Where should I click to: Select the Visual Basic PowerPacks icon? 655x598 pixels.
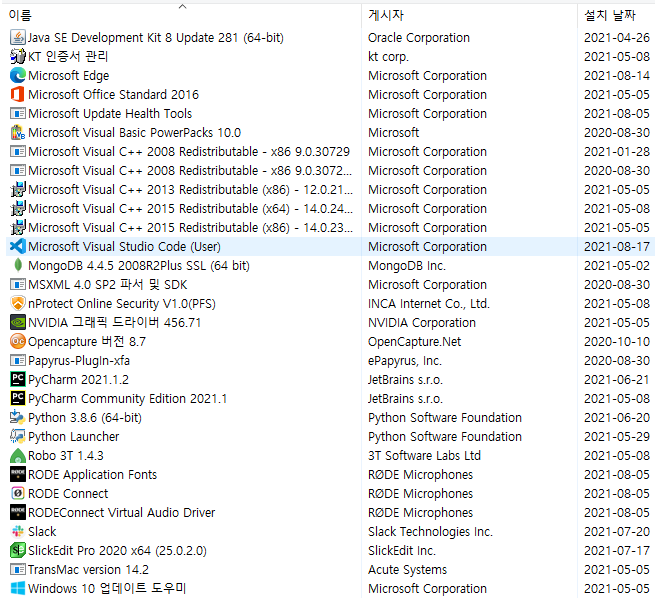18,132
